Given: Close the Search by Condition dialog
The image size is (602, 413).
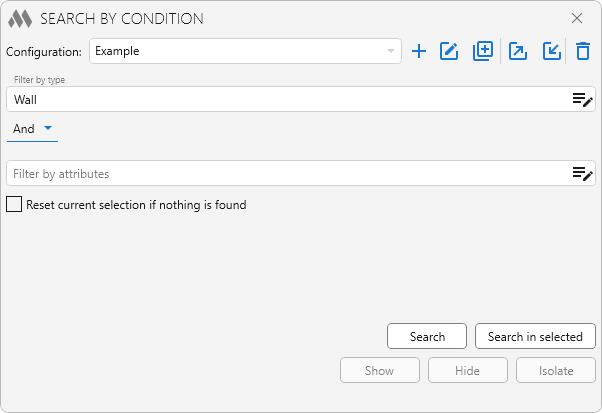Looking at the screenshot, I should [577, 18].
